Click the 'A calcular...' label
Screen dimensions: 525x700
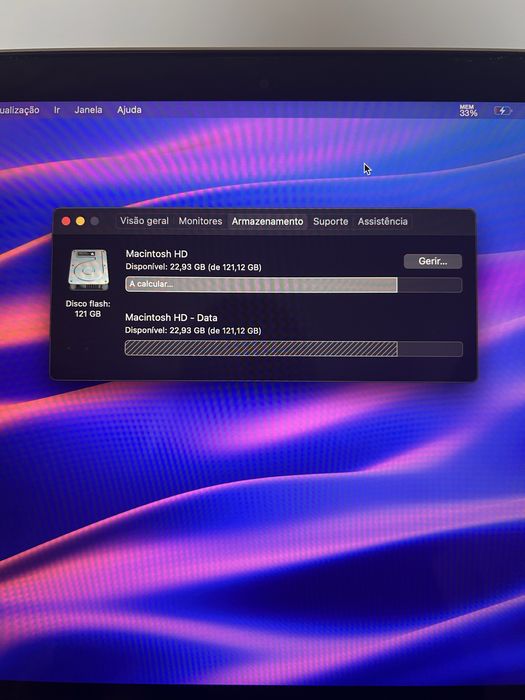[150, 284]
